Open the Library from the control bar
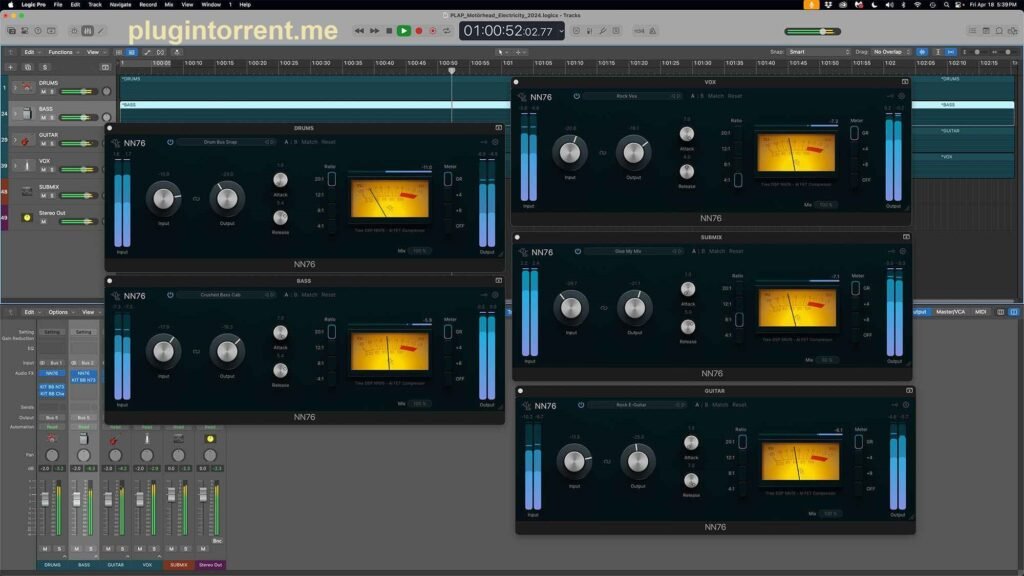Screen dimensions: 1024x576 pos(12,31)
